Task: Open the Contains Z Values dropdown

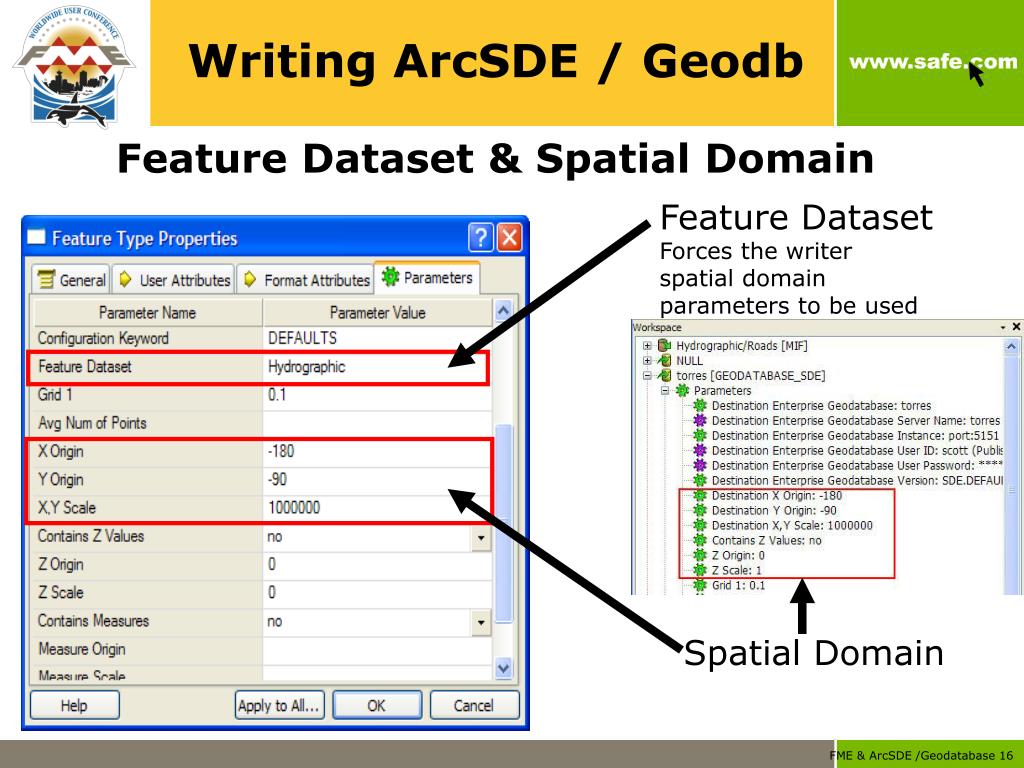Action: click(481, 537)
